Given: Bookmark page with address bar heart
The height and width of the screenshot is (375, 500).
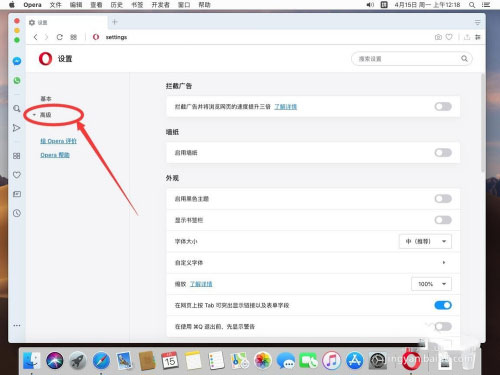Looking at the screenshot, I should (x=449, y=37).
